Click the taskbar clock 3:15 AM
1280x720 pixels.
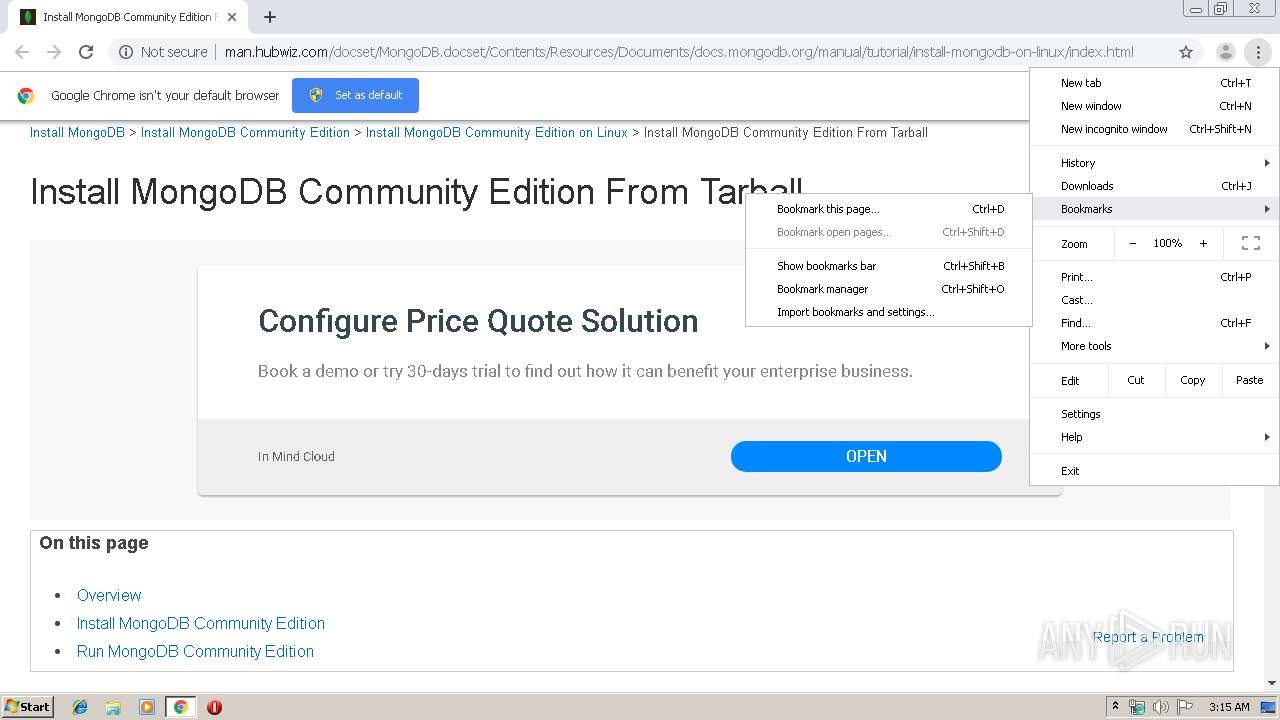point(1229,707)
